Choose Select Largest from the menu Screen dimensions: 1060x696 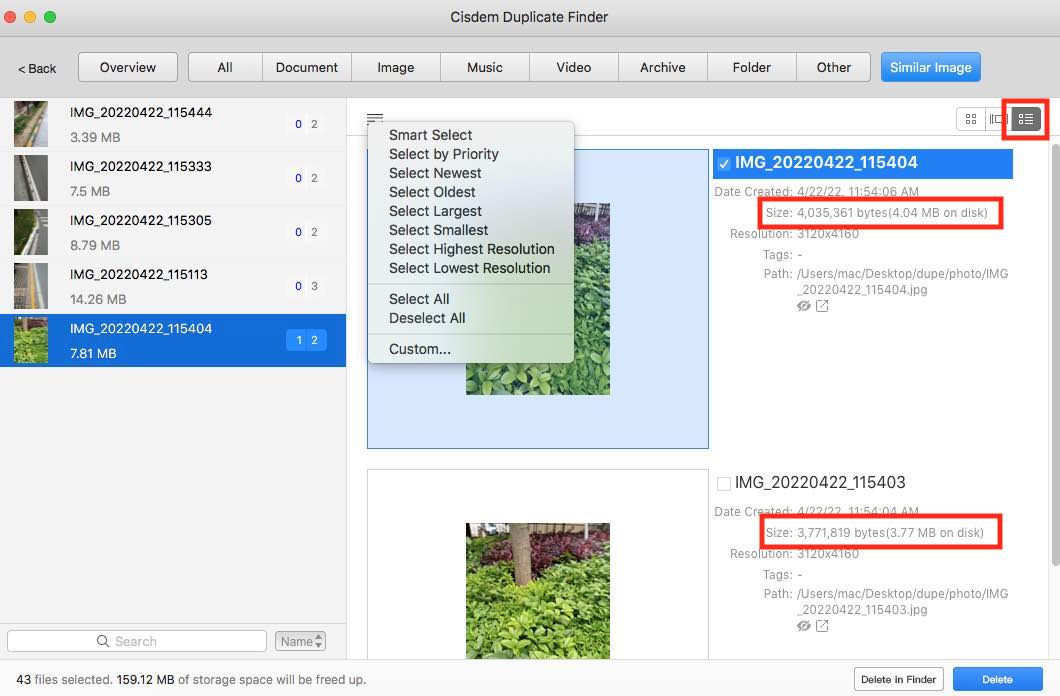tap(434, 211)
